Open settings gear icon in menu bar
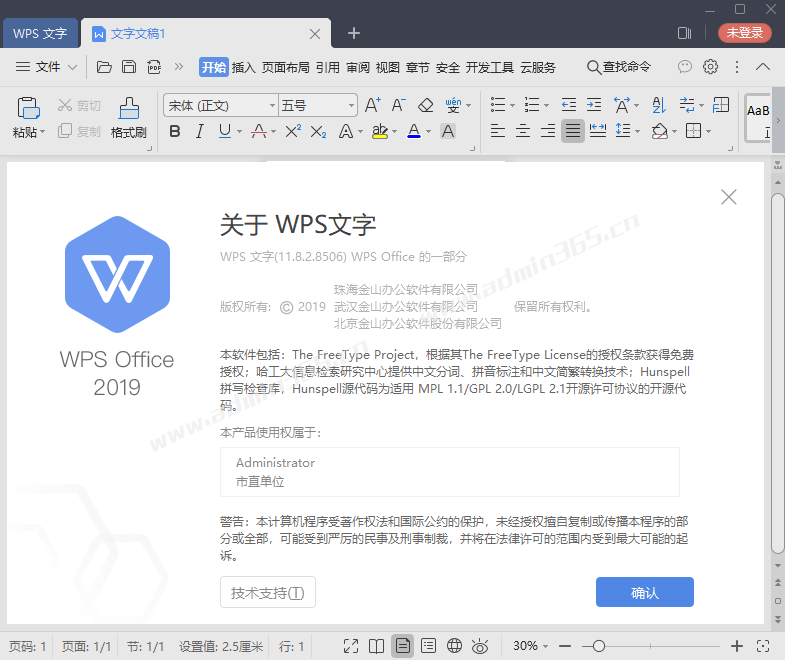 (710, 67)
